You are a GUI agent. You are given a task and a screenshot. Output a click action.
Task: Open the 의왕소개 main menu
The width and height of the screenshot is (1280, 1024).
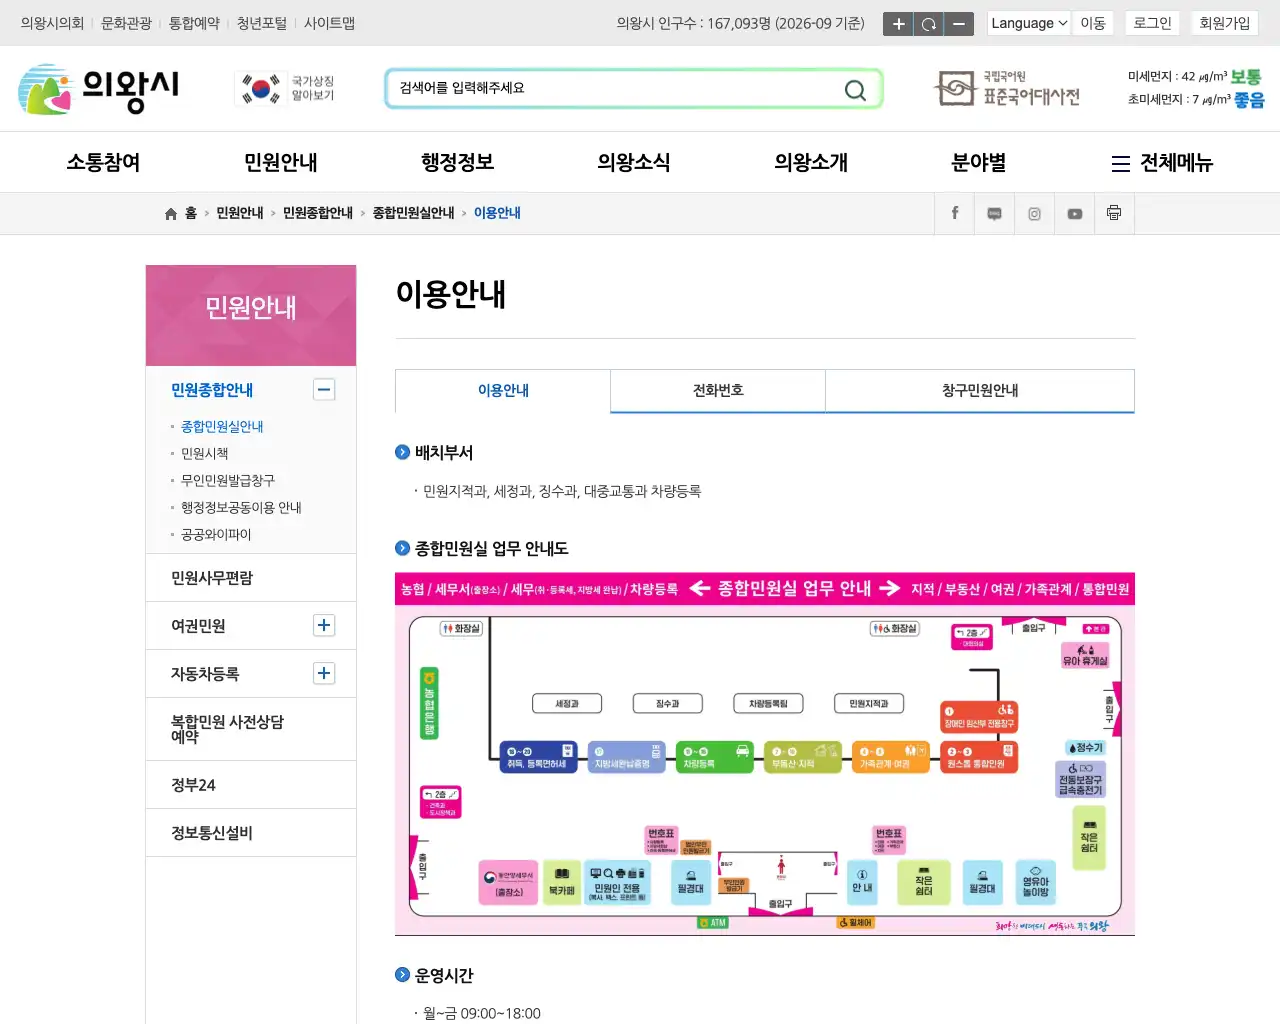811,162
